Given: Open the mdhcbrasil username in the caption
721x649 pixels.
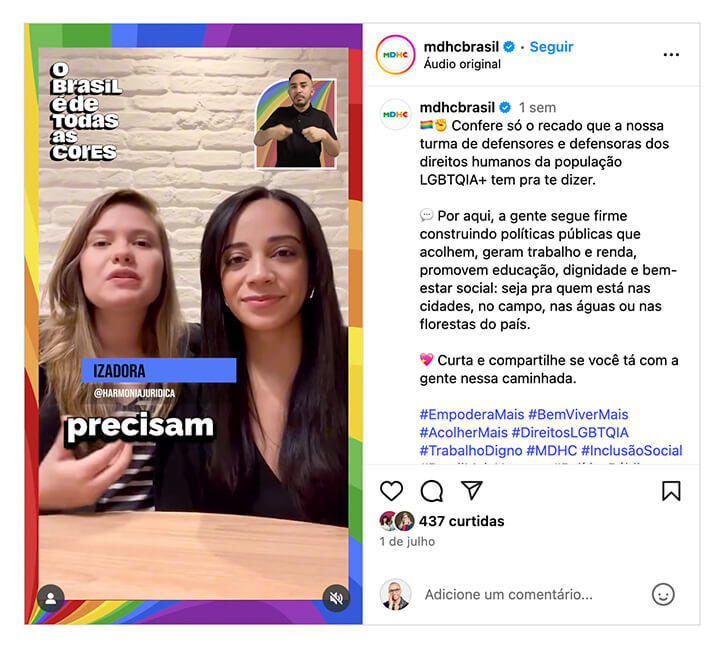Looking at the screenshot, I should point(457,107).
